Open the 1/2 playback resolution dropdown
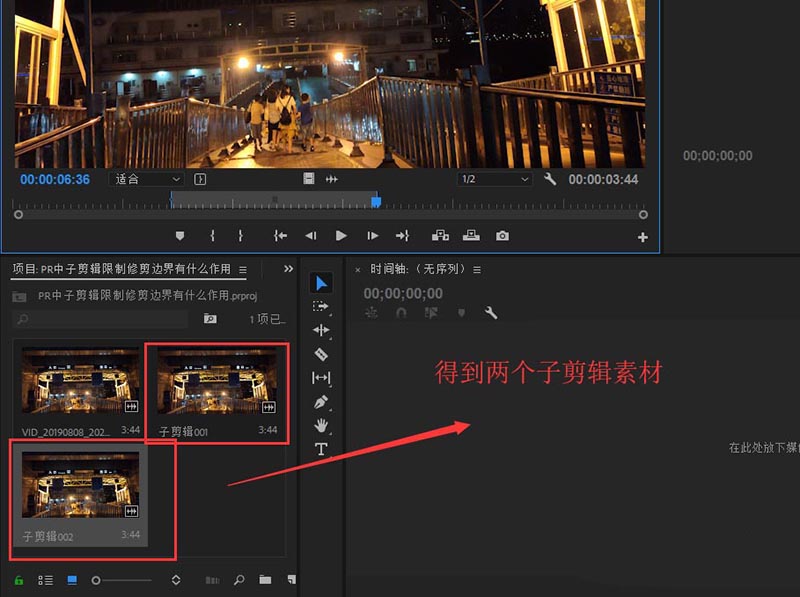The height and width of the screenshot is (597, 800). tap(495, 179)
